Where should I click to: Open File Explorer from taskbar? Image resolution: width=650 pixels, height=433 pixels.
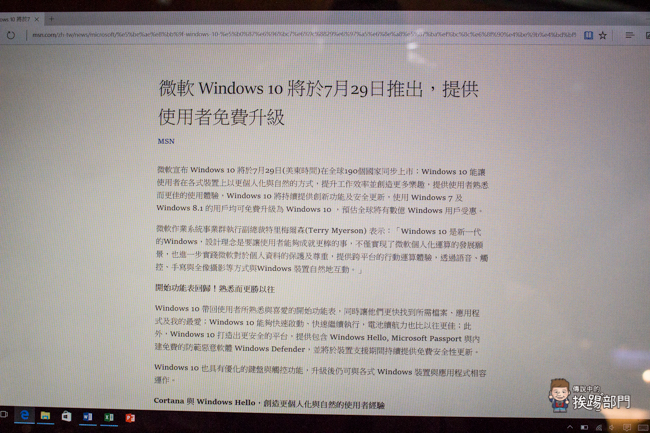coord(45,416)
